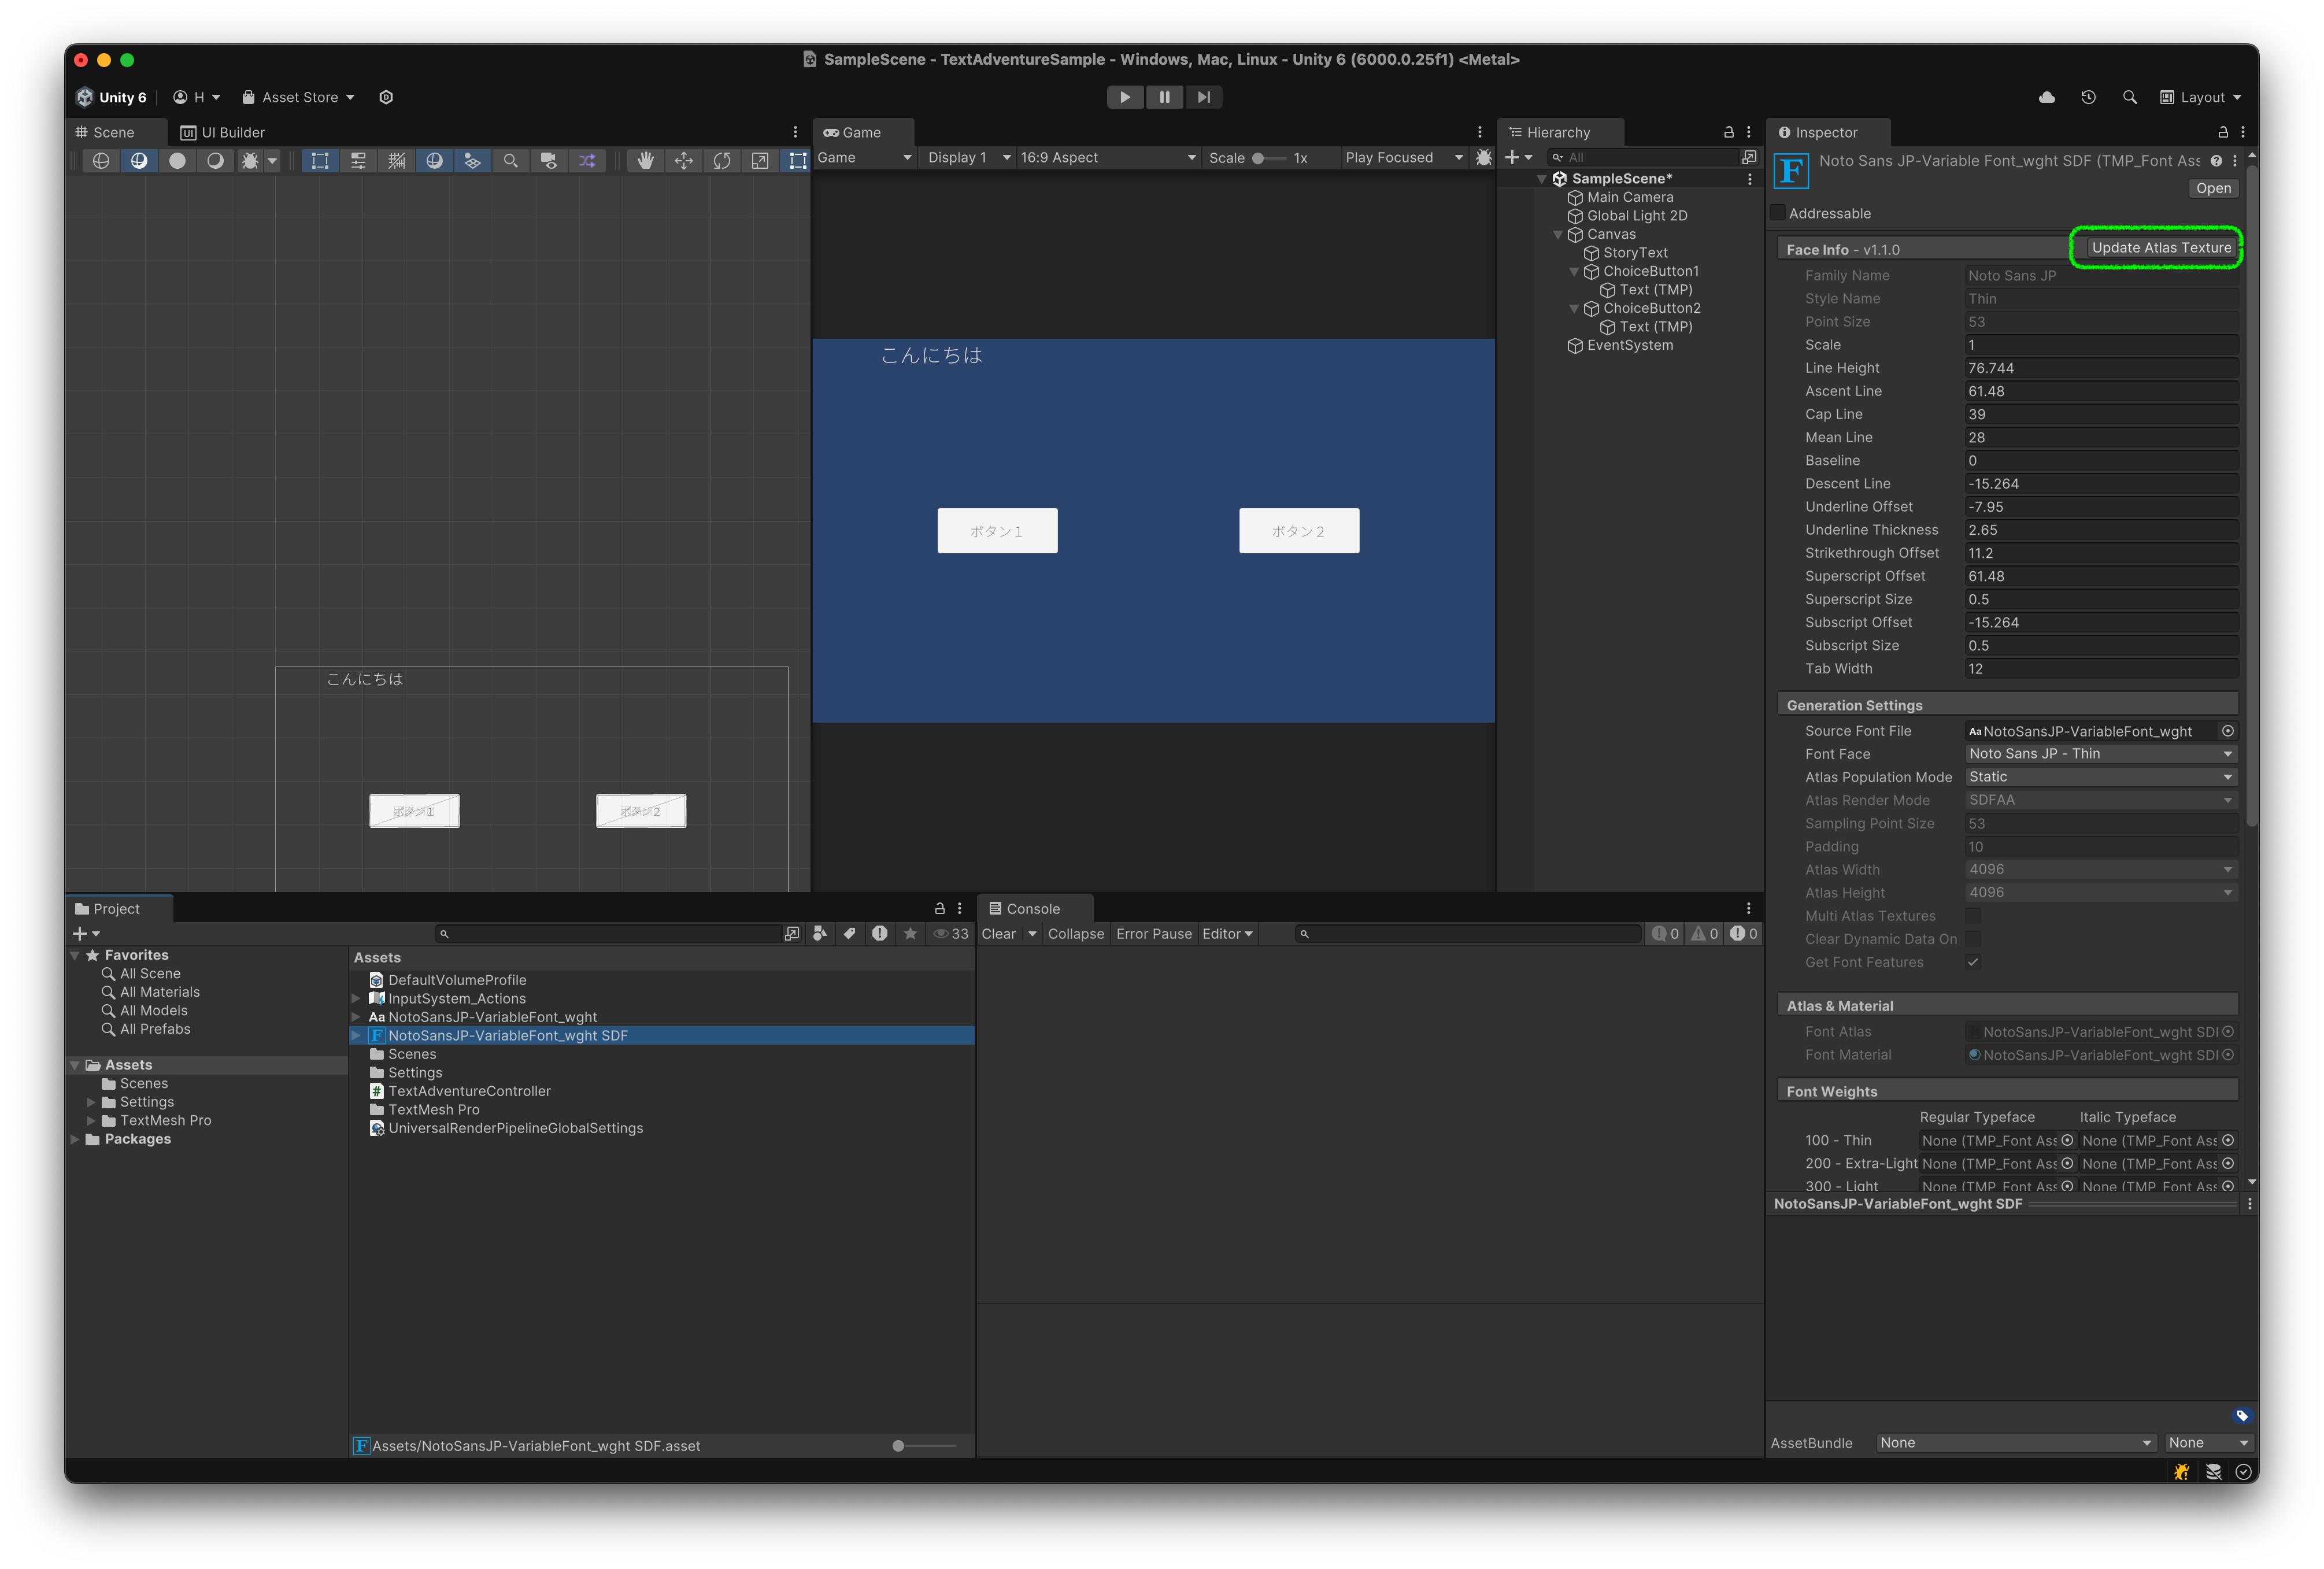The width and height of the screenshot is (2324, 1569).
Task: Click the Unity Cloud icon in the top toolbar
Action: [x=2047, y=97]
